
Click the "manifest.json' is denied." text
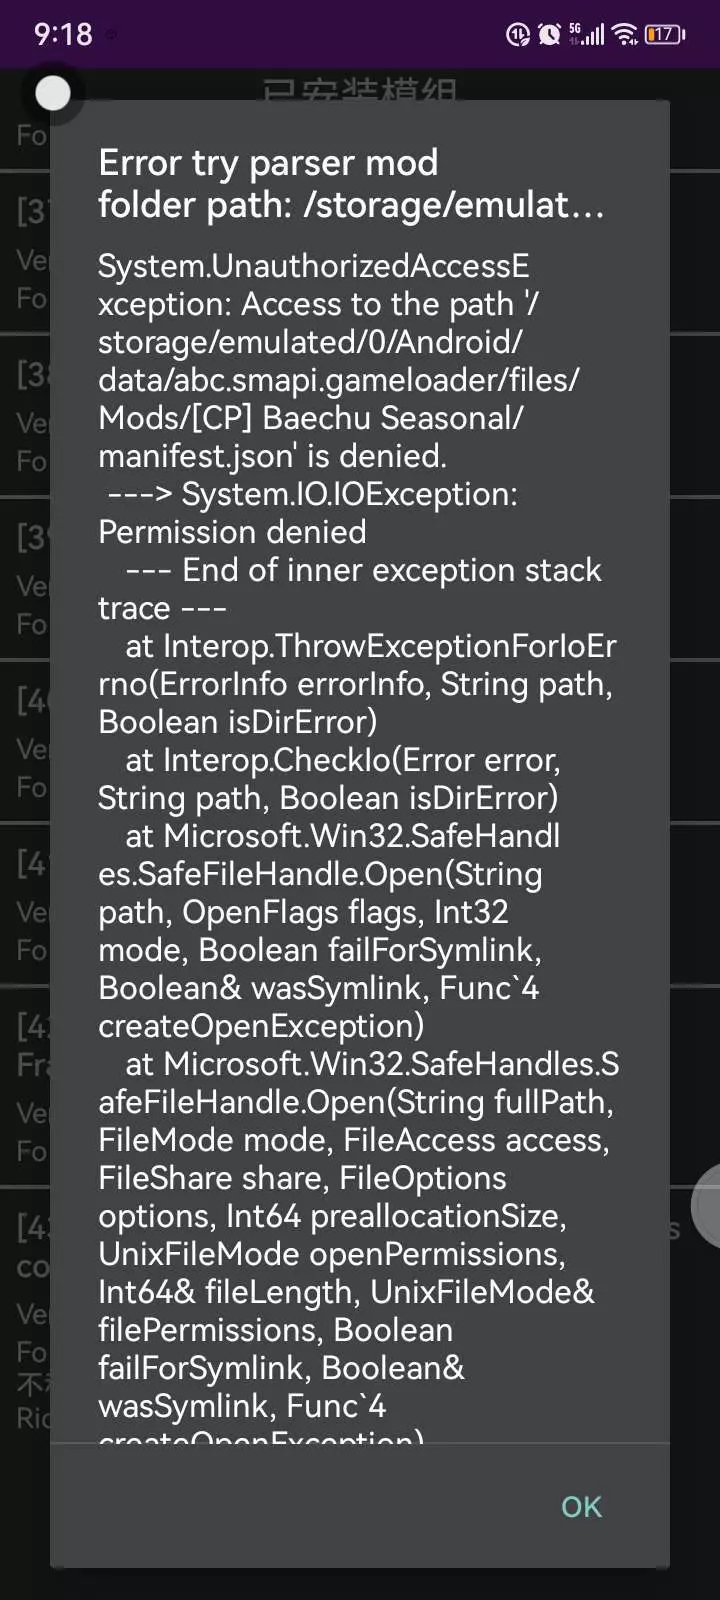point(272,456)
